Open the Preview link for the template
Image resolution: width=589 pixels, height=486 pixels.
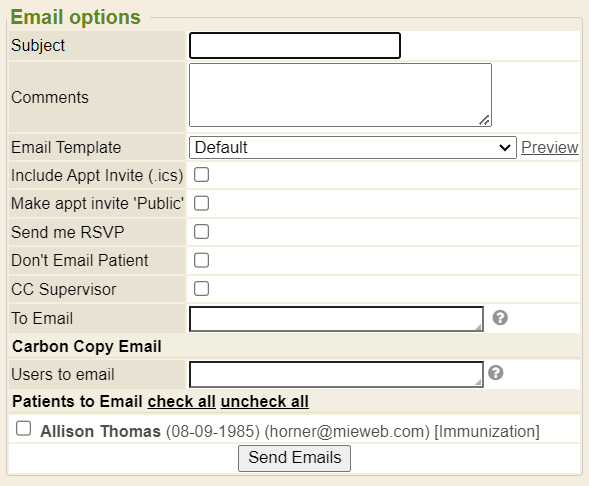click(550, 147)
